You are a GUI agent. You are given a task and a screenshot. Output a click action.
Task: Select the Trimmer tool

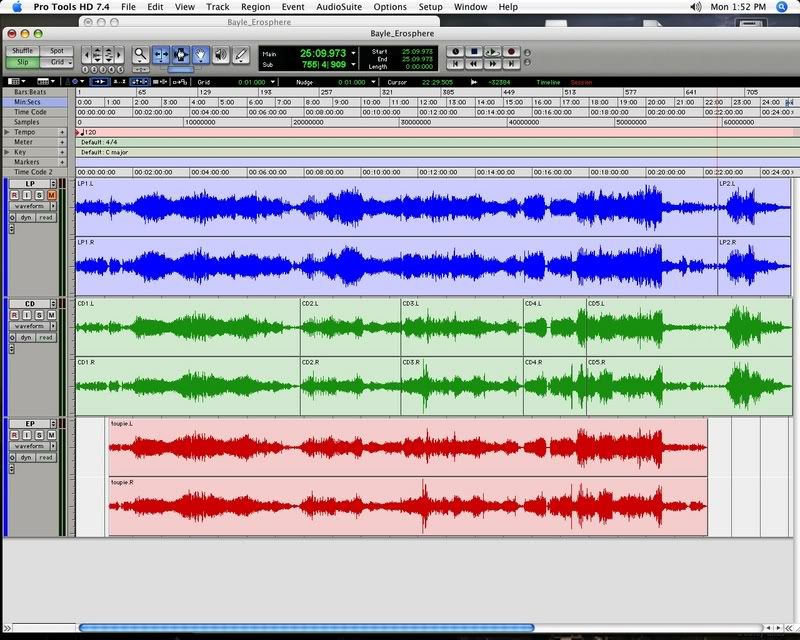click(162, 55)
